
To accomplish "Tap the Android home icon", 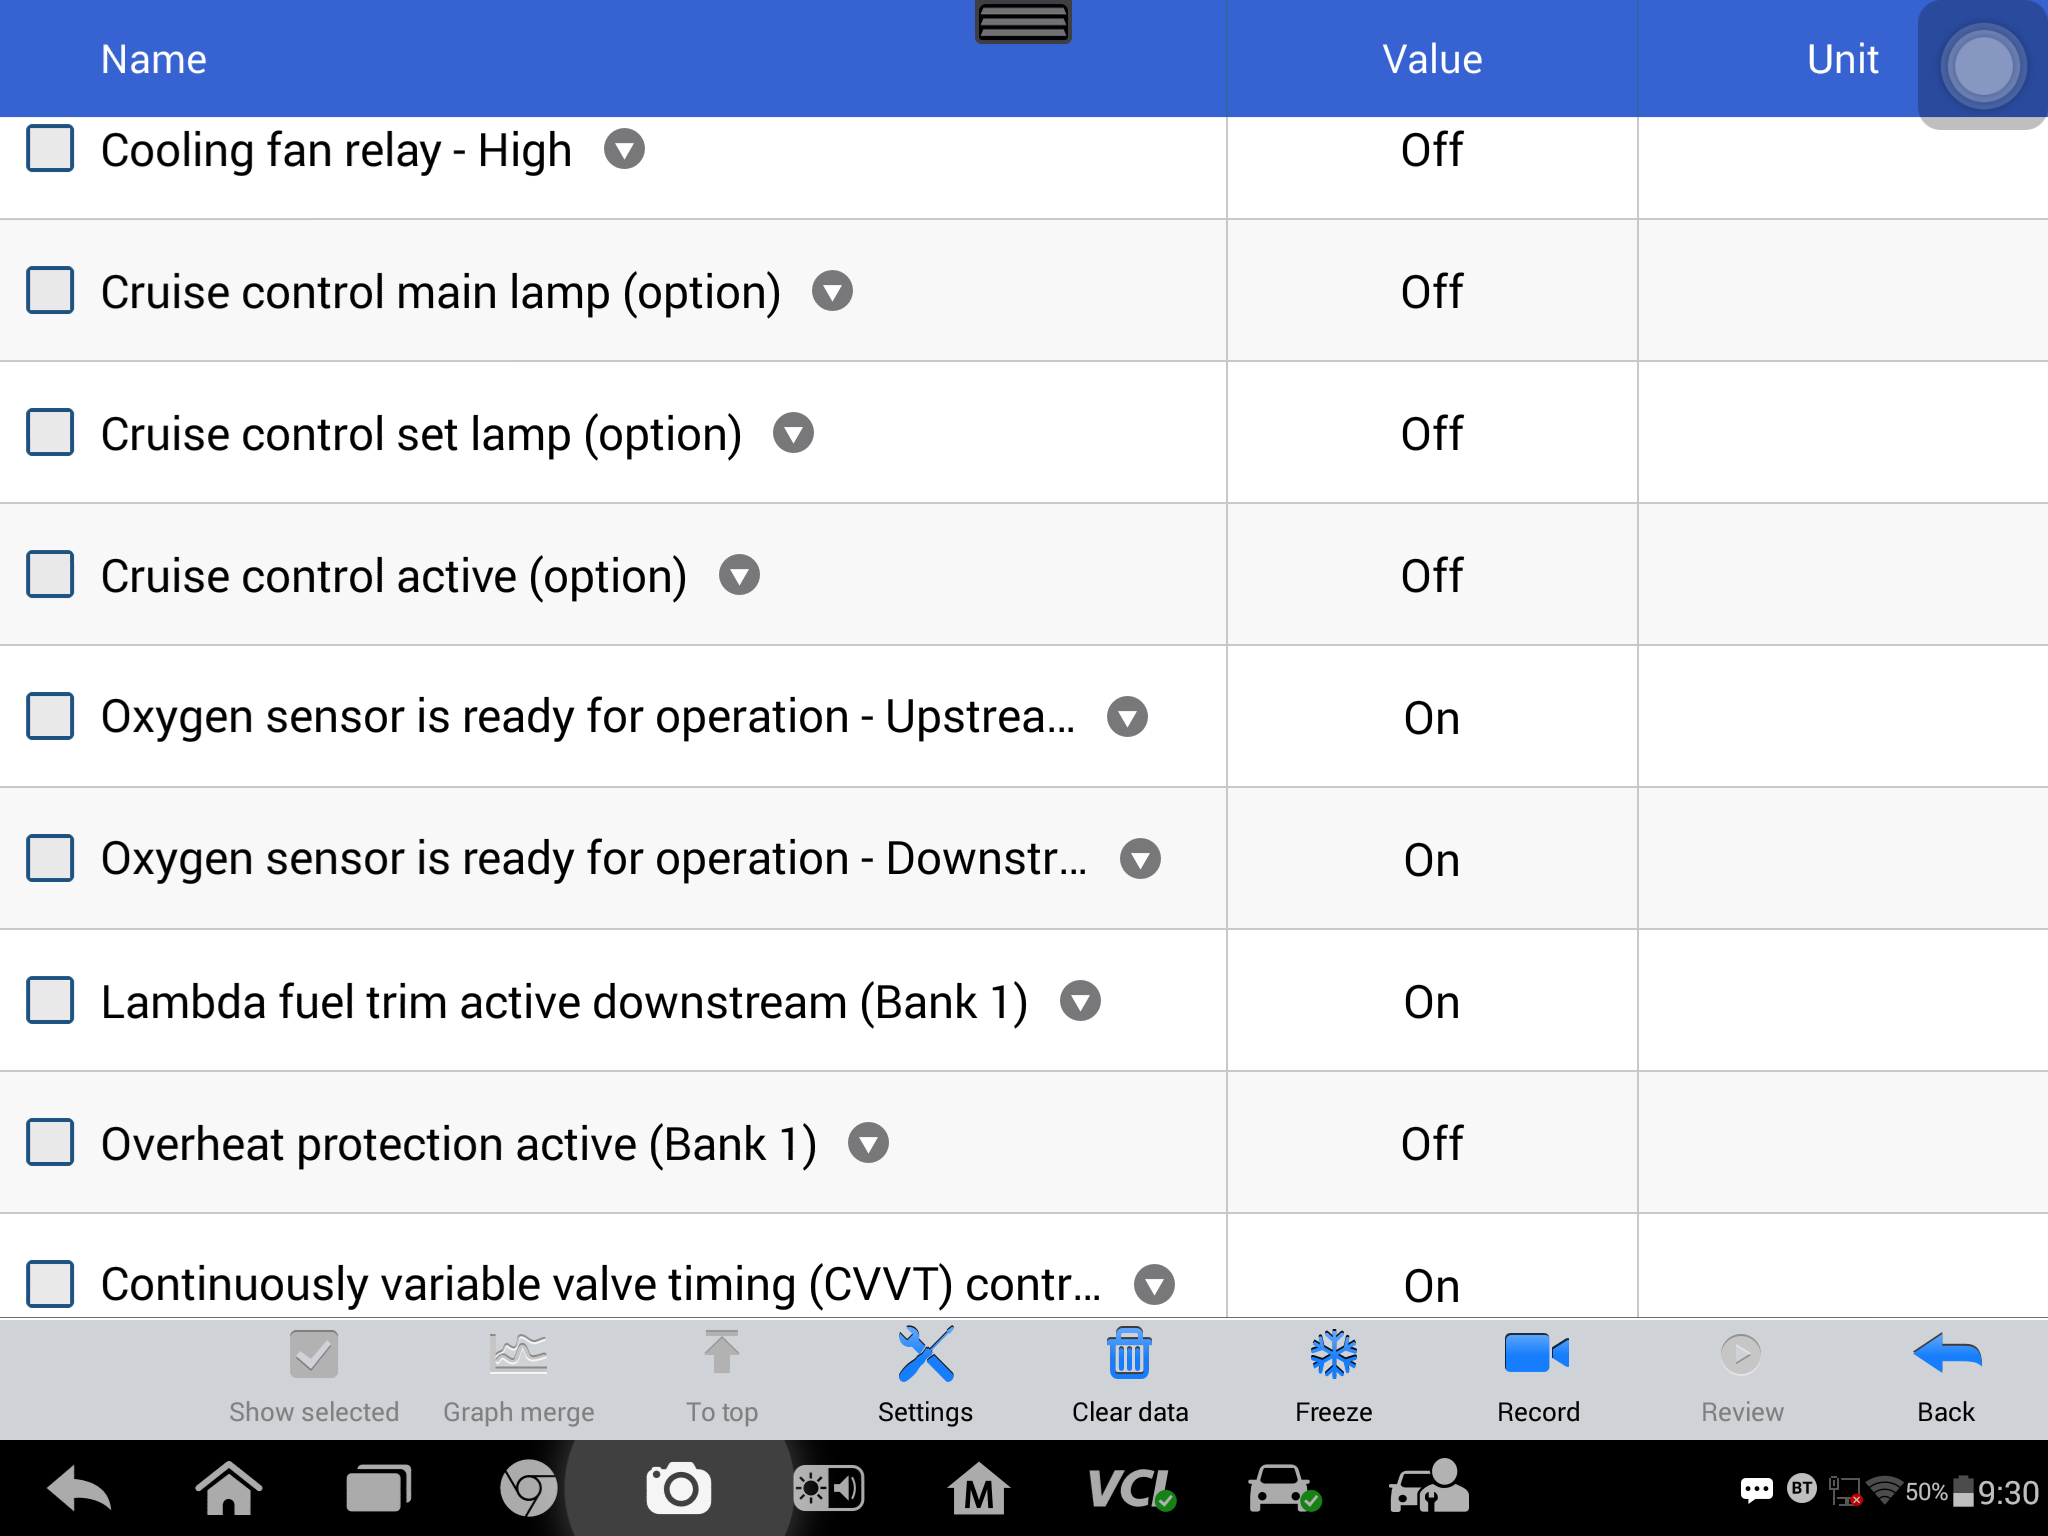I will coord(228,1489).
